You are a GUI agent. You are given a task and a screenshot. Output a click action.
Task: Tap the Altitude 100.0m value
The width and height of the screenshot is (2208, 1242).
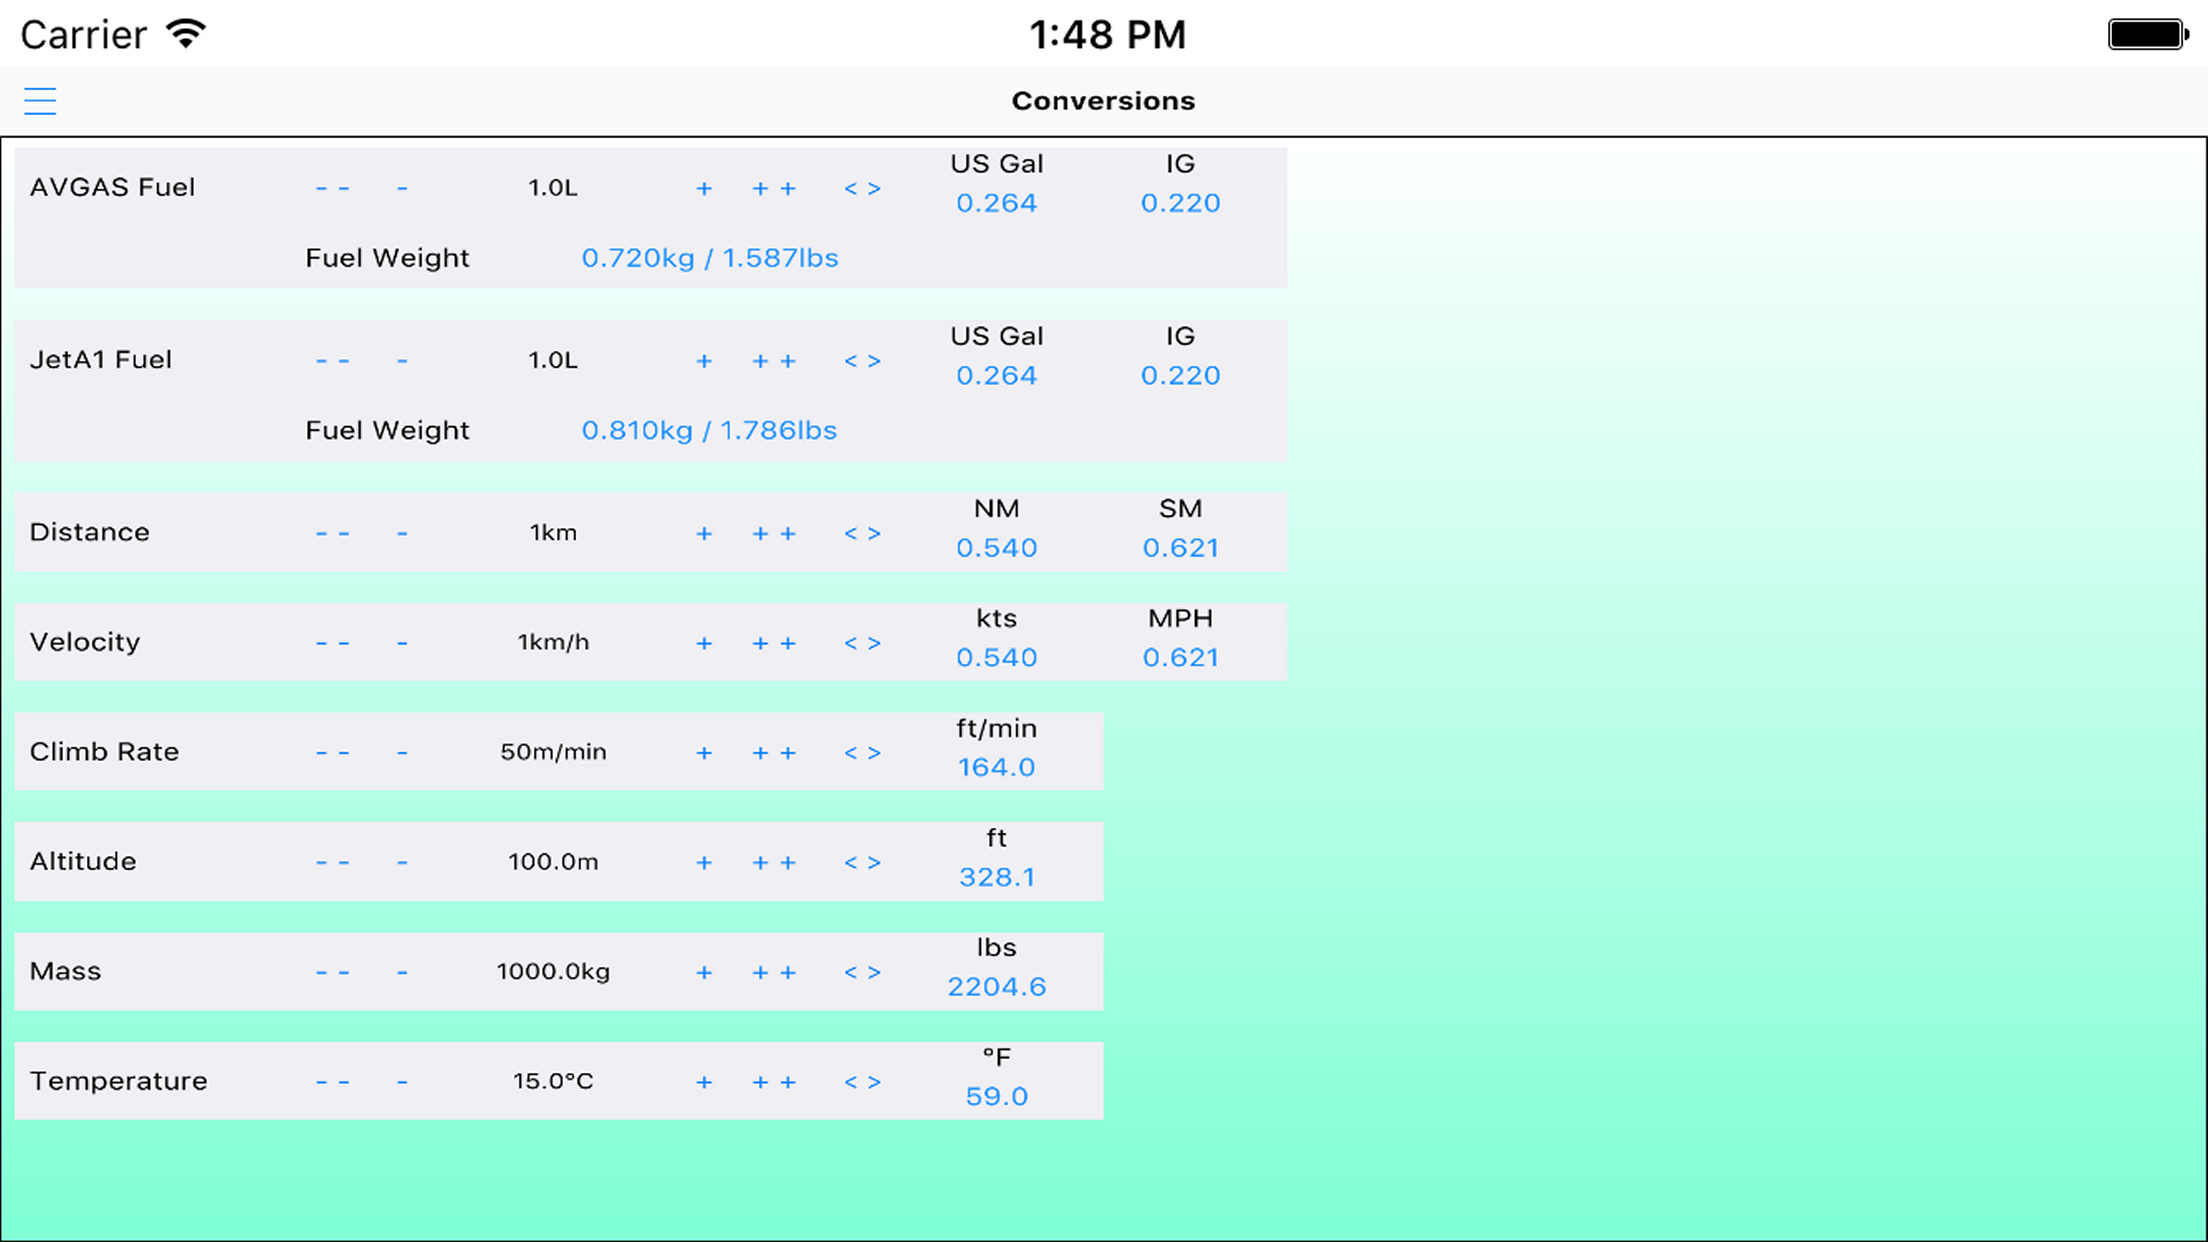[x=553, y=862]
